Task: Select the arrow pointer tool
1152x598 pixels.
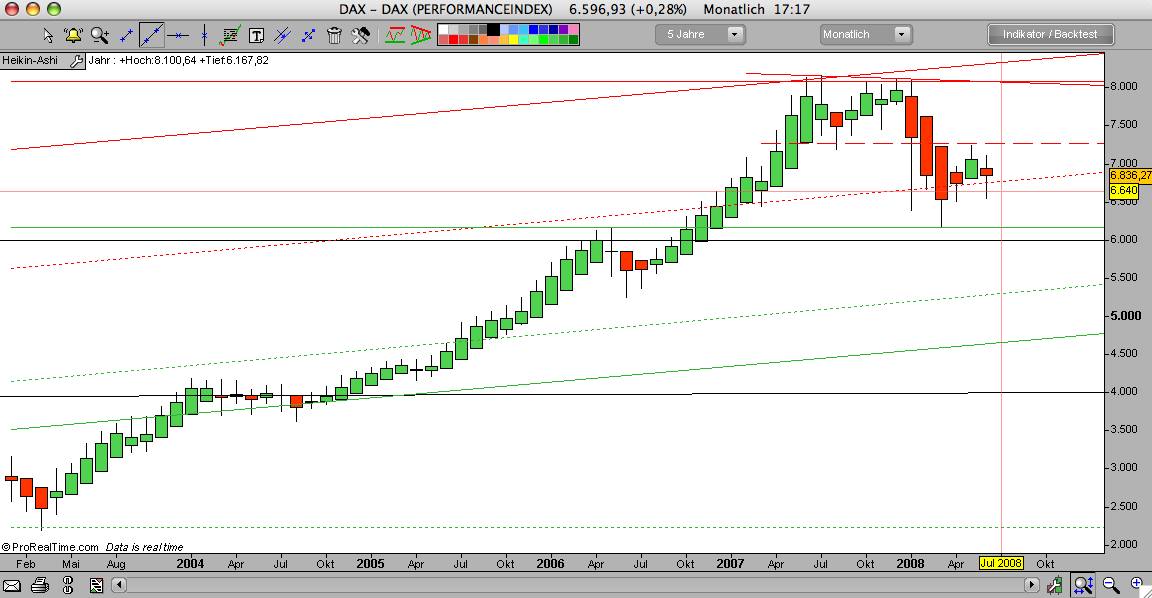Action: [48, 35]
